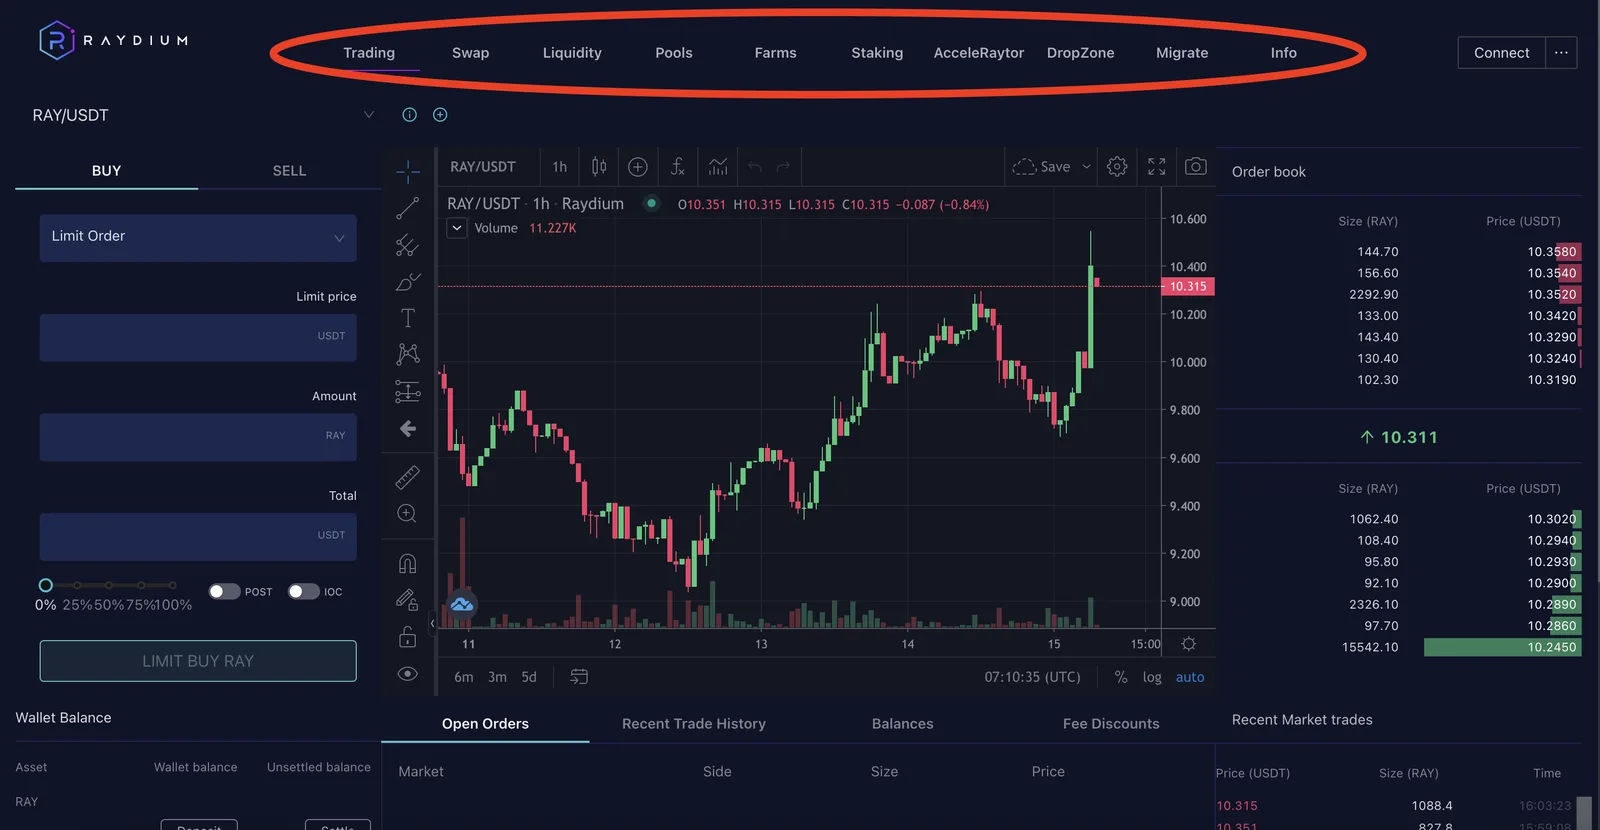This screenshot has width=1600, height=830.
Task: Click the plus circle beside the info icon
Action: [440, 115]
